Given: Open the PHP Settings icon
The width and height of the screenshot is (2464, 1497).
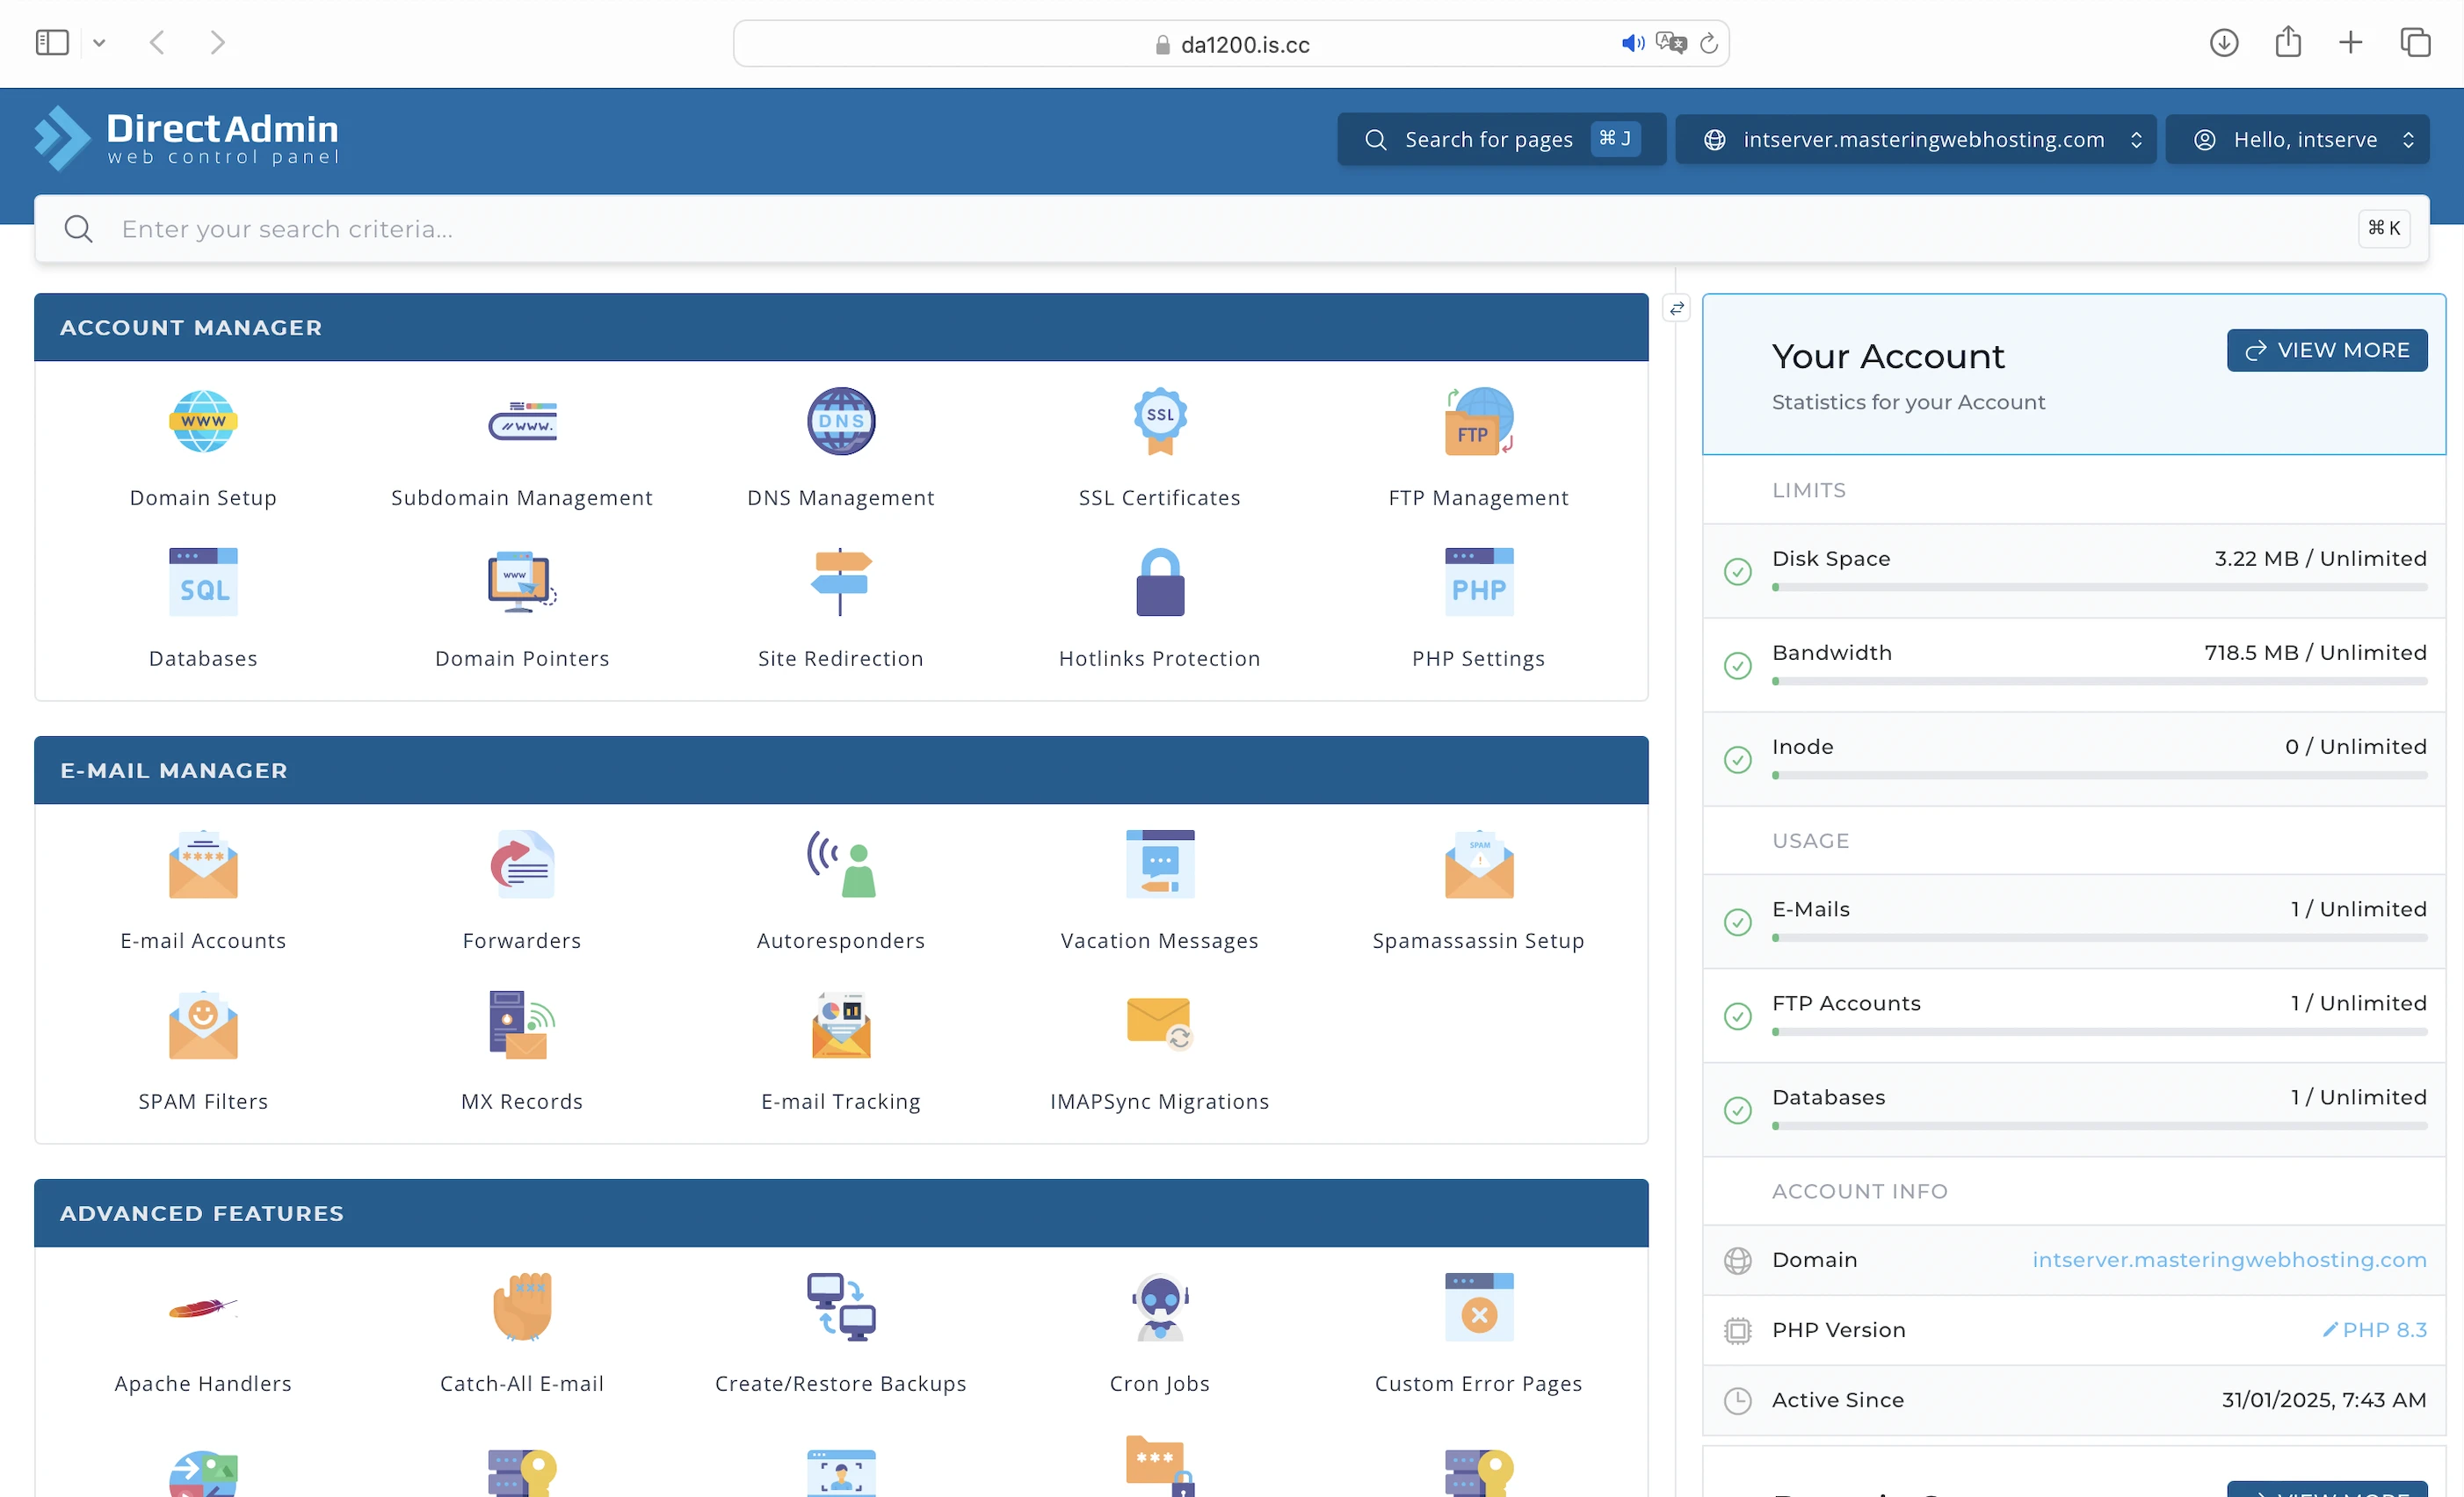Looking at the screenshot, I should tap(1477, 582).
